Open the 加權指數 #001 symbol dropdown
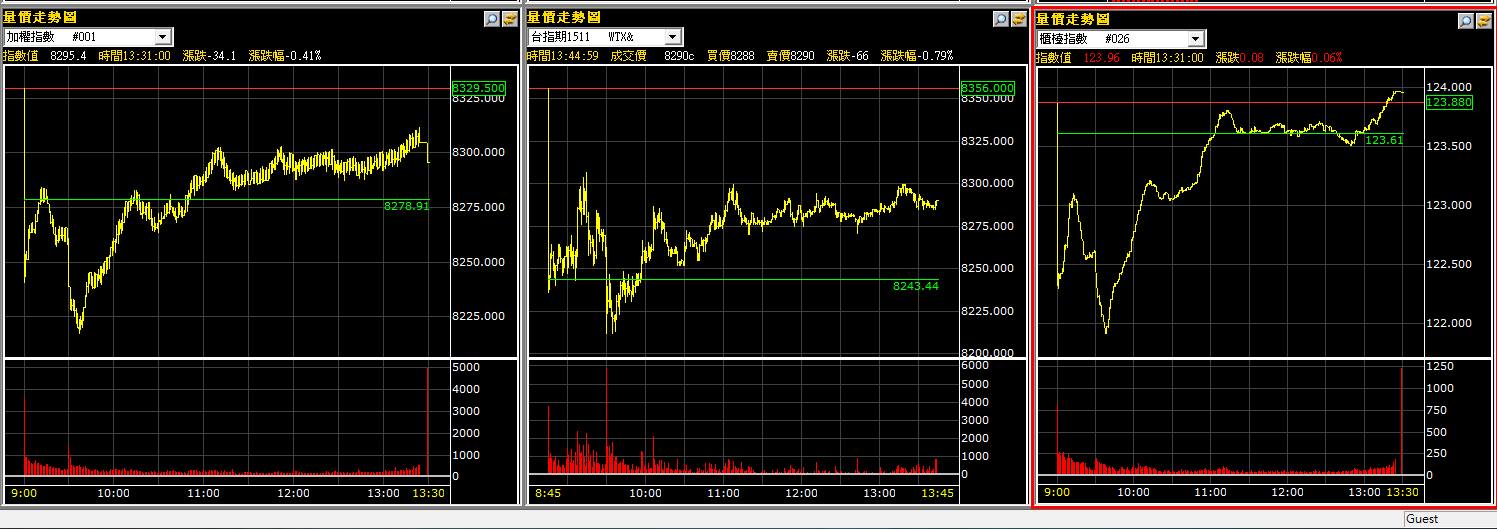Viewport: 1497px width, 529px height. [x=163, y=36]
